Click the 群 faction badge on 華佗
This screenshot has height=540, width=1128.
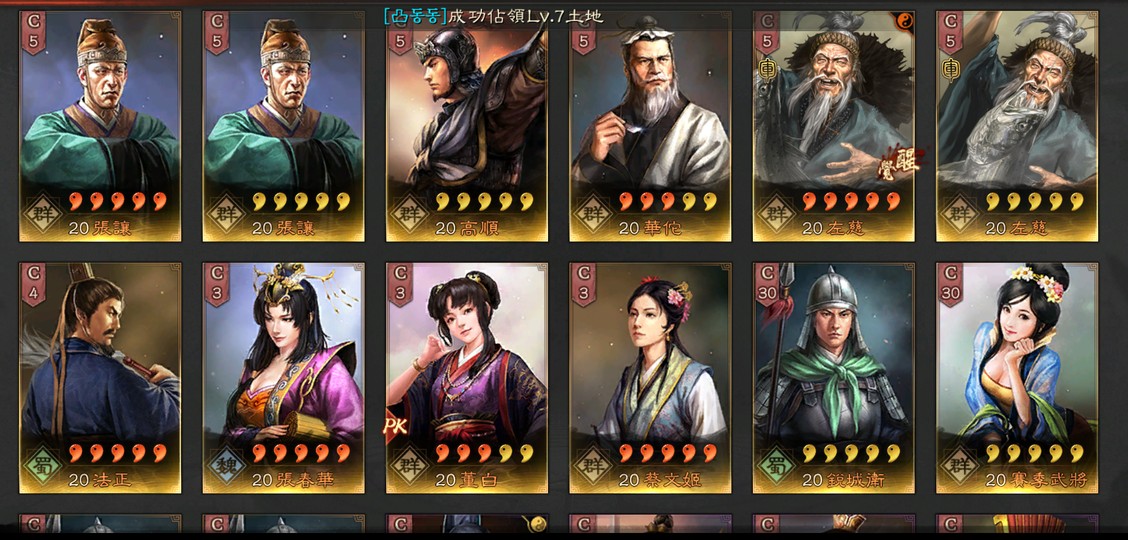tap(591, 212)
